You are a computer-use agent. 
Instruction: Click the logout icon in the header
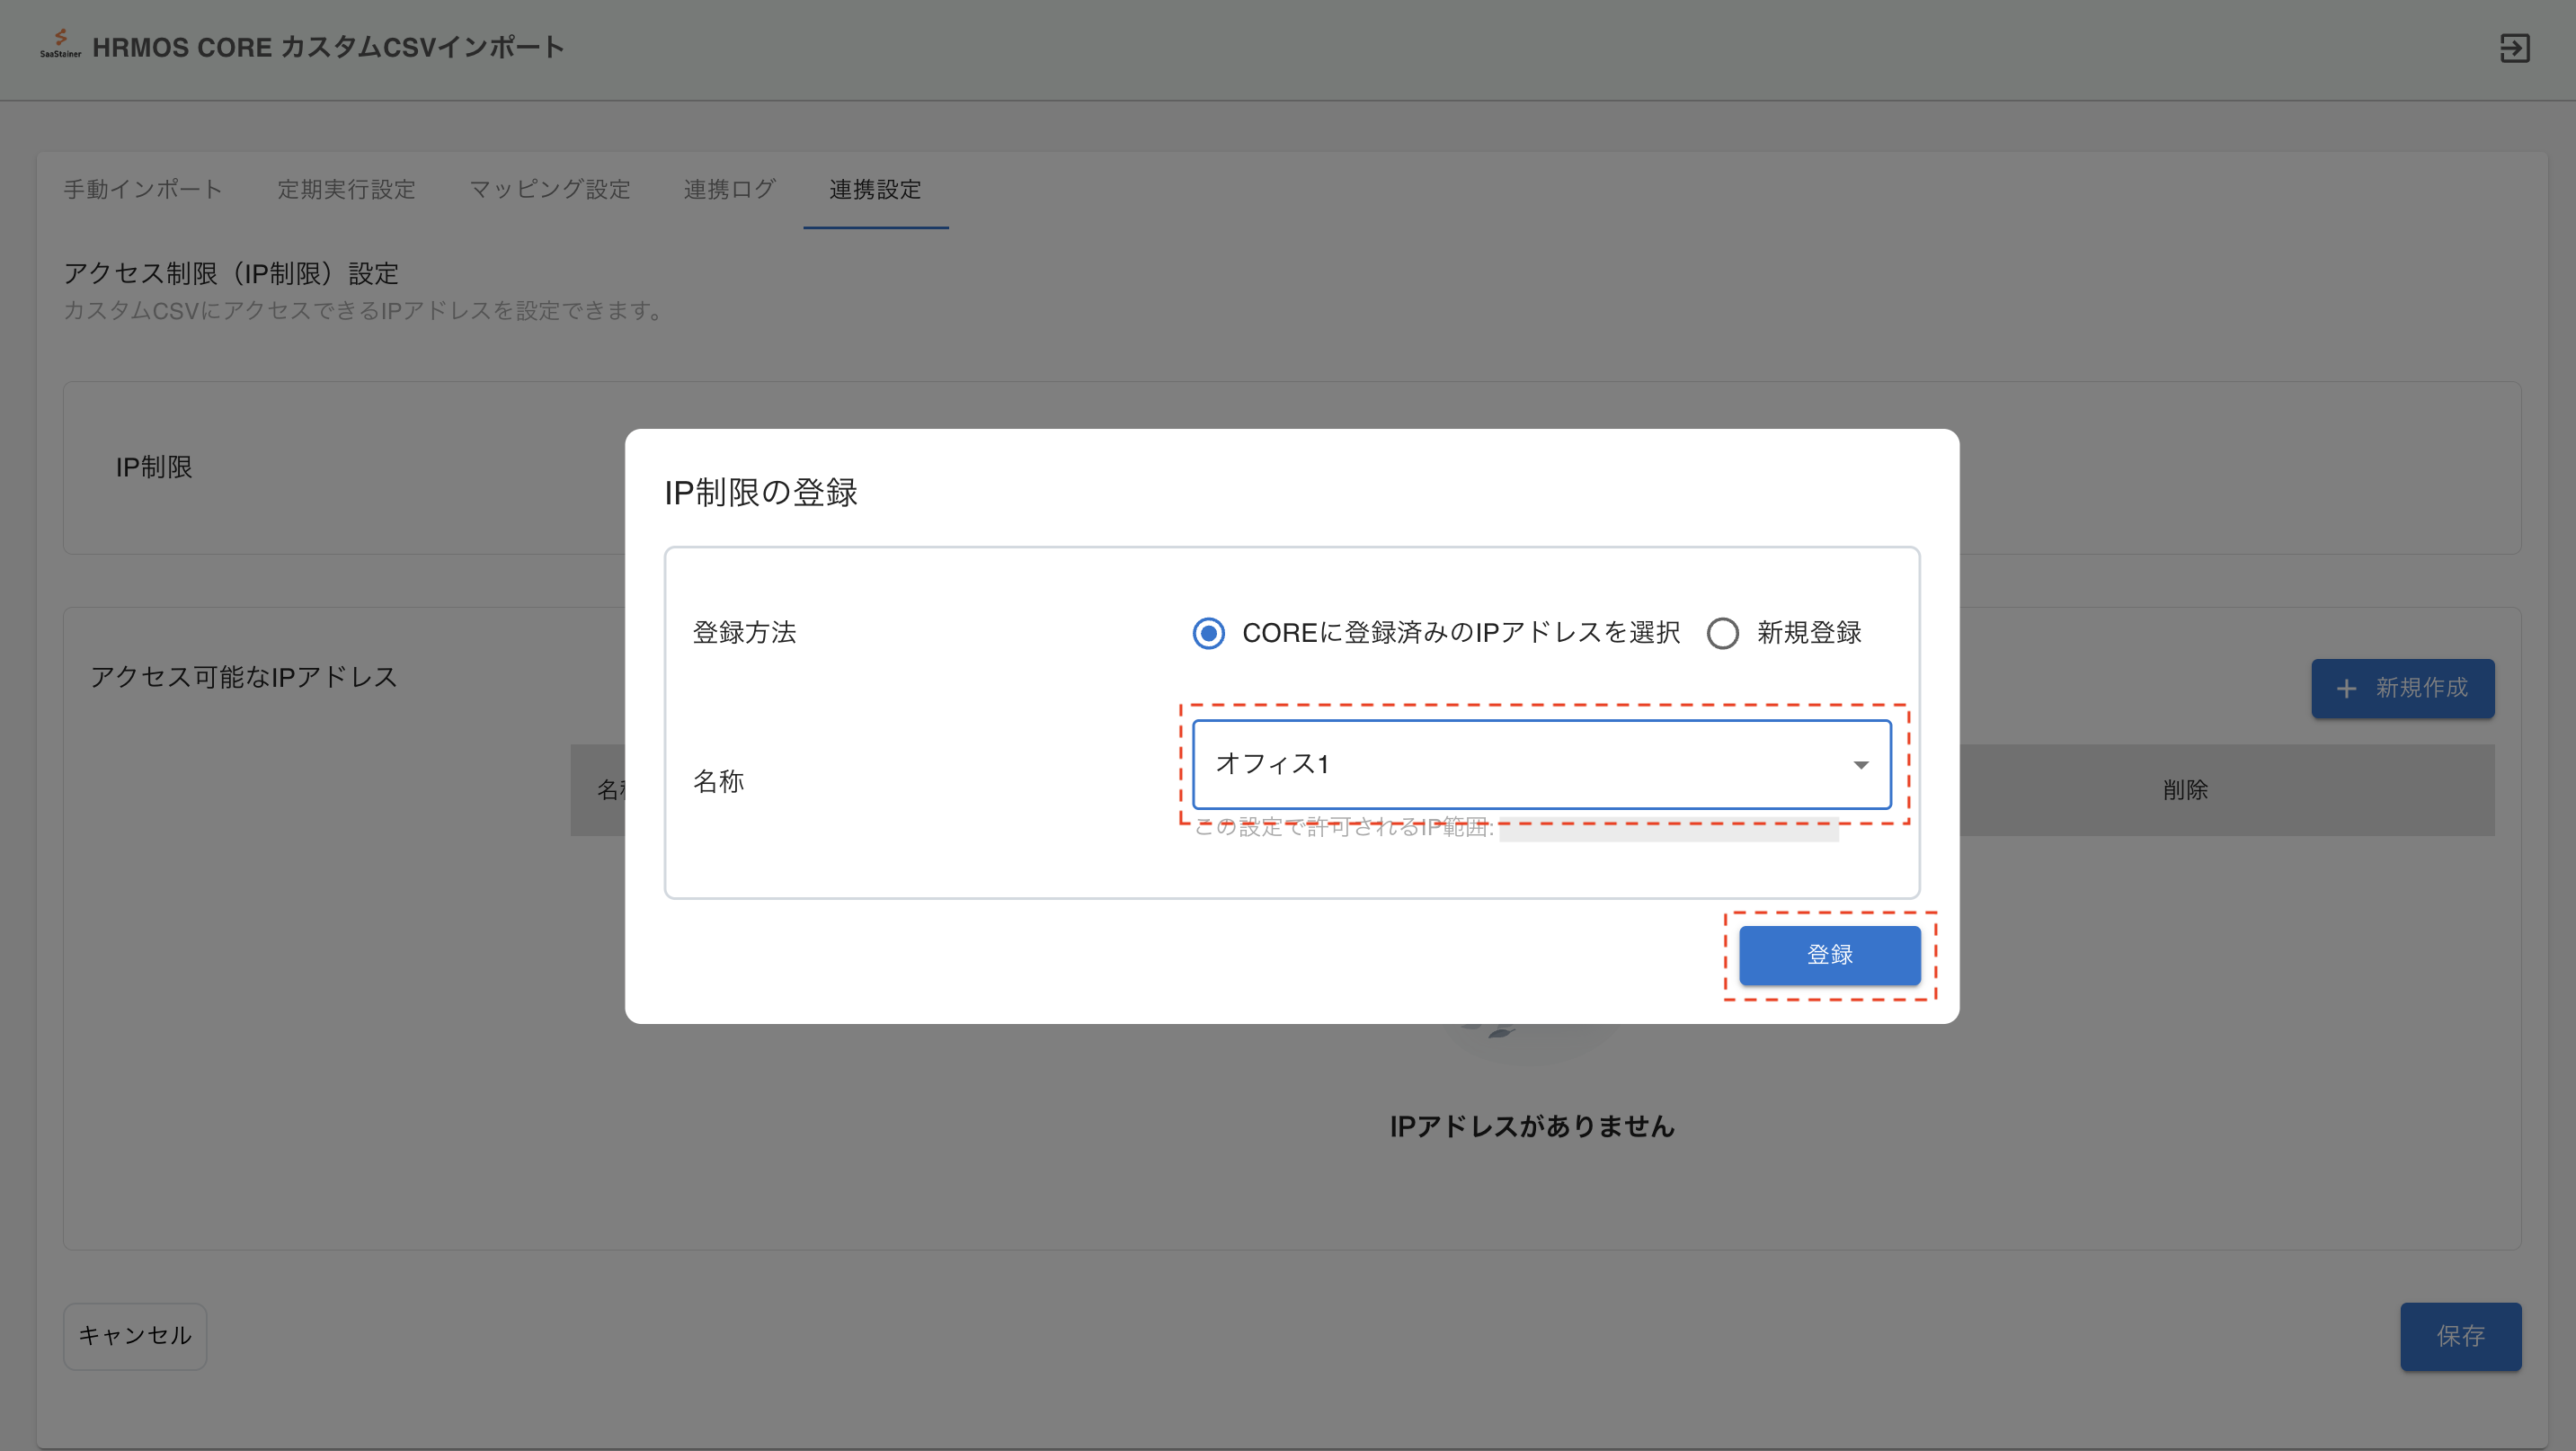pyautogui.click(x=2513, y=47)
